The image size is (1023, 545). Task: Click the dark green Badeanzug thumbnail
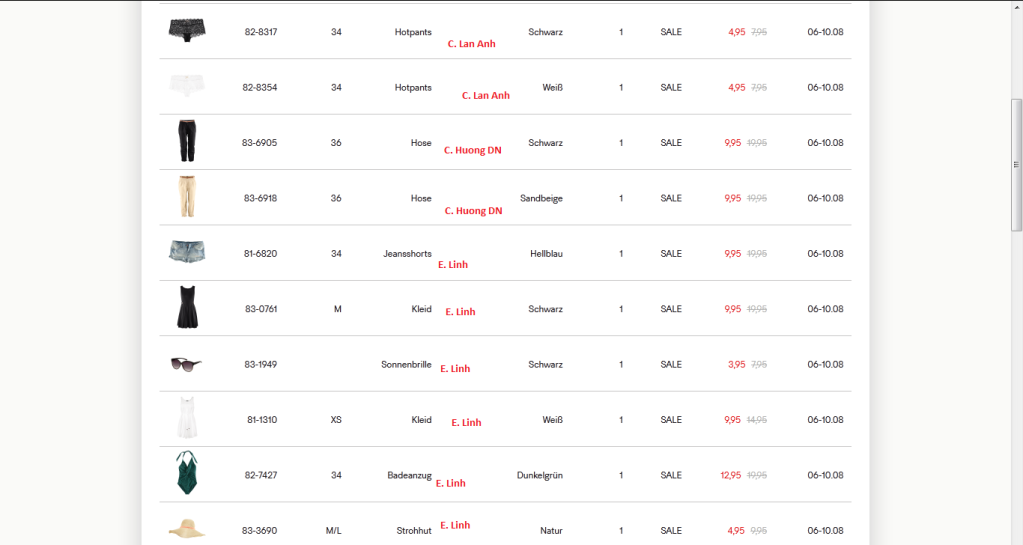pyautogui.click(x=187, y=474)
